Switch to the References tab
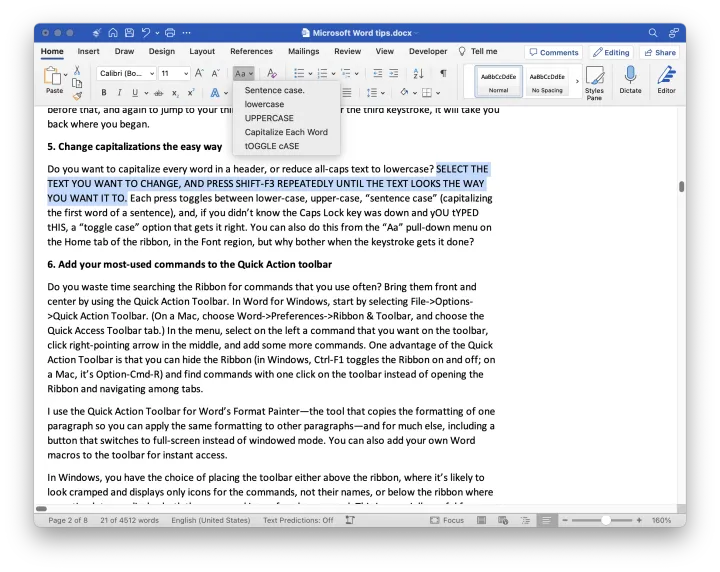The width and height of the screenshot is (720, 572). (251, 52)
